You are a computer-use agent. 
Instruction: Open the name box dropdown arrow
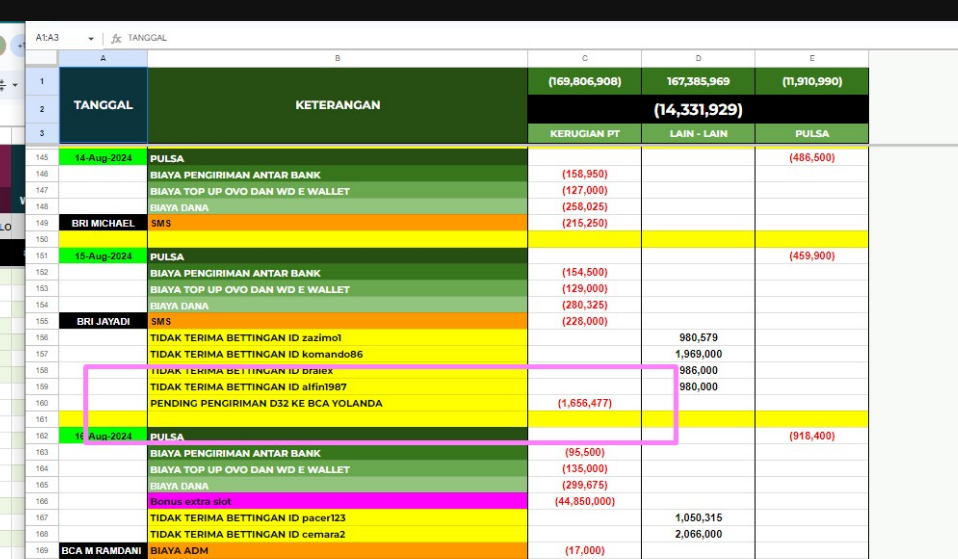tap(91, 38)
